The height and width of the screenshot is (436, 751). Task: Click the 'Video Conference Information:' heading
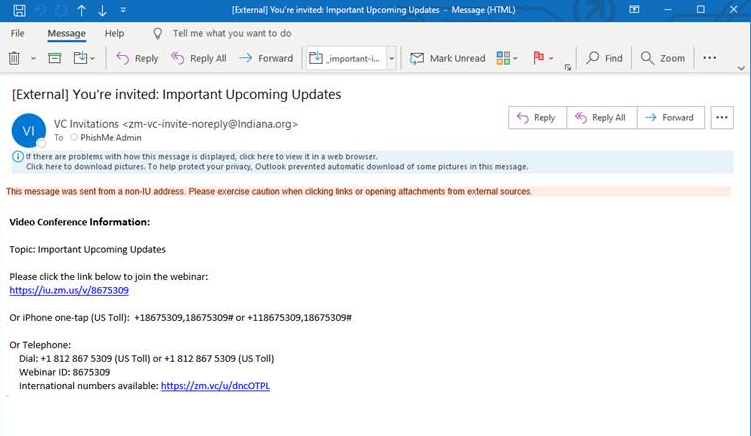click(80, 222)
